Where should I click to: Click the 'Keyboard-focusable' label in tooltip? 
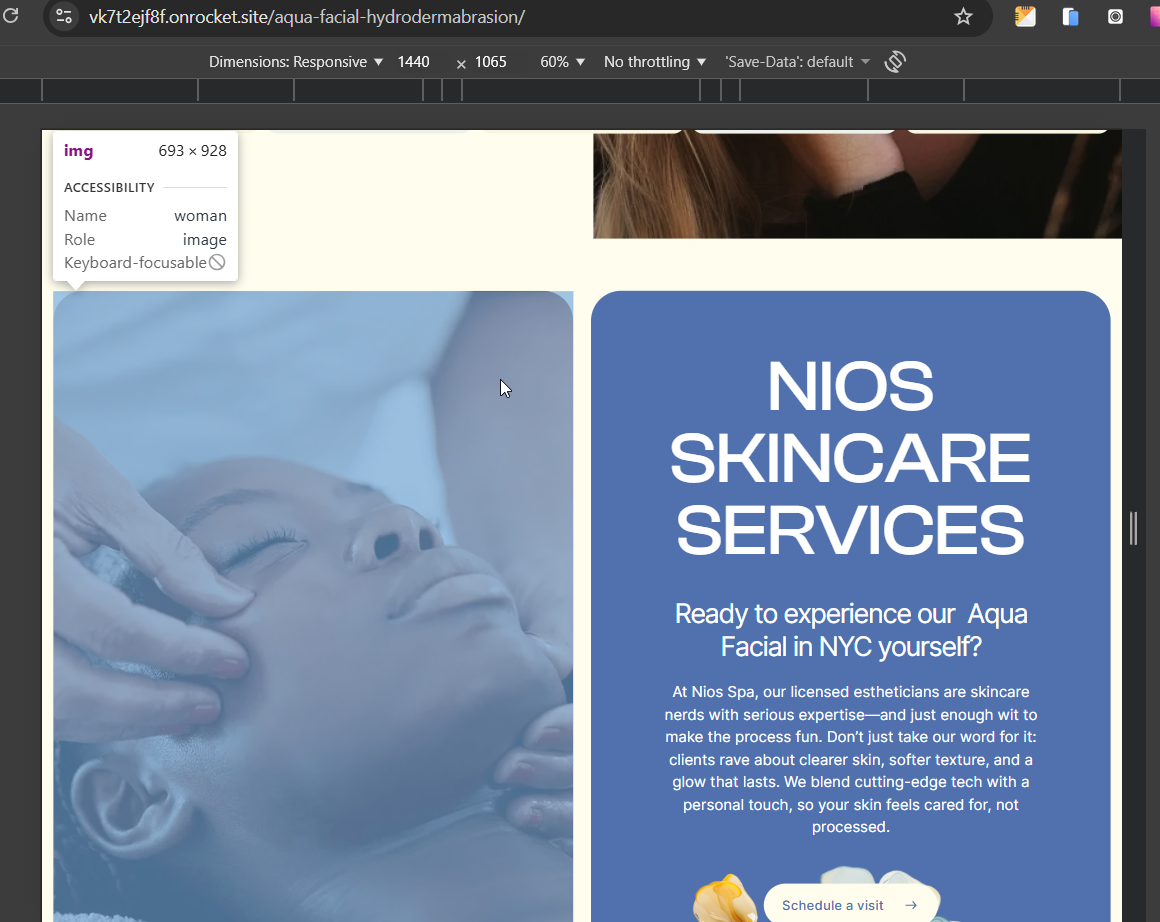pos(135,263)
